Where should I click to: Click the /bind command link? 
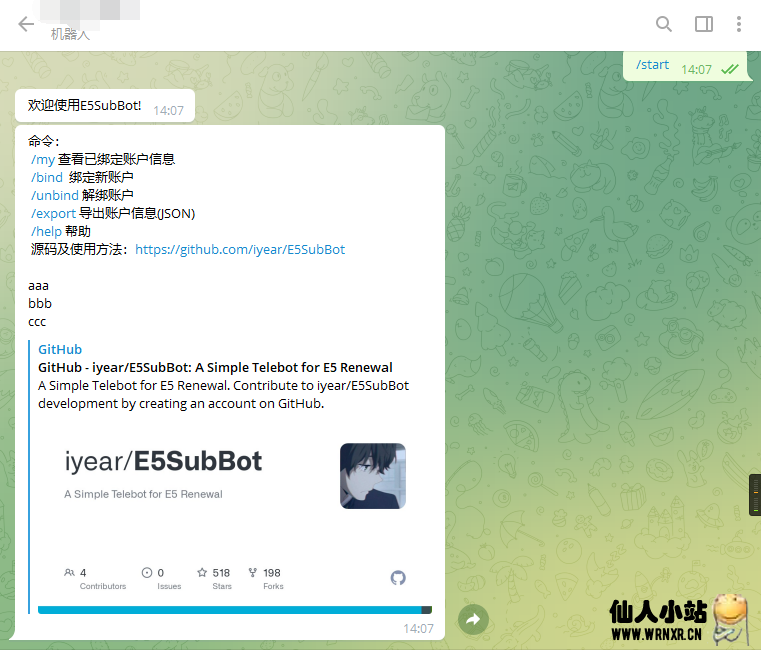tap(47, 177)
